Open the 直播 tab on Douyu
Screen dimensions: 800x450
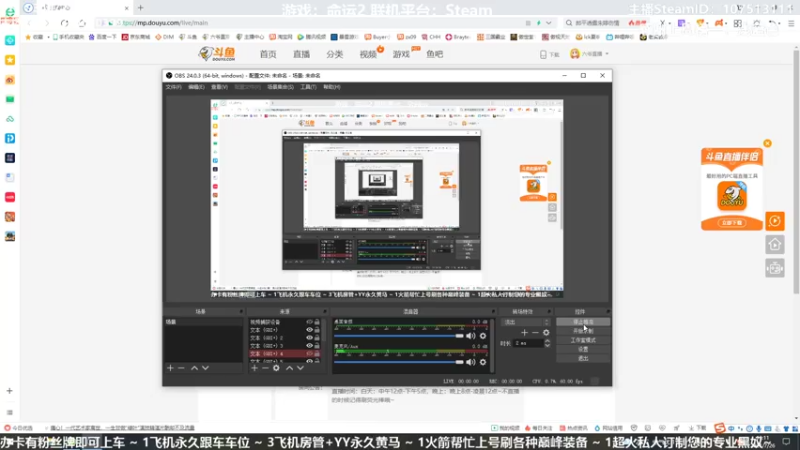[301, 54]
